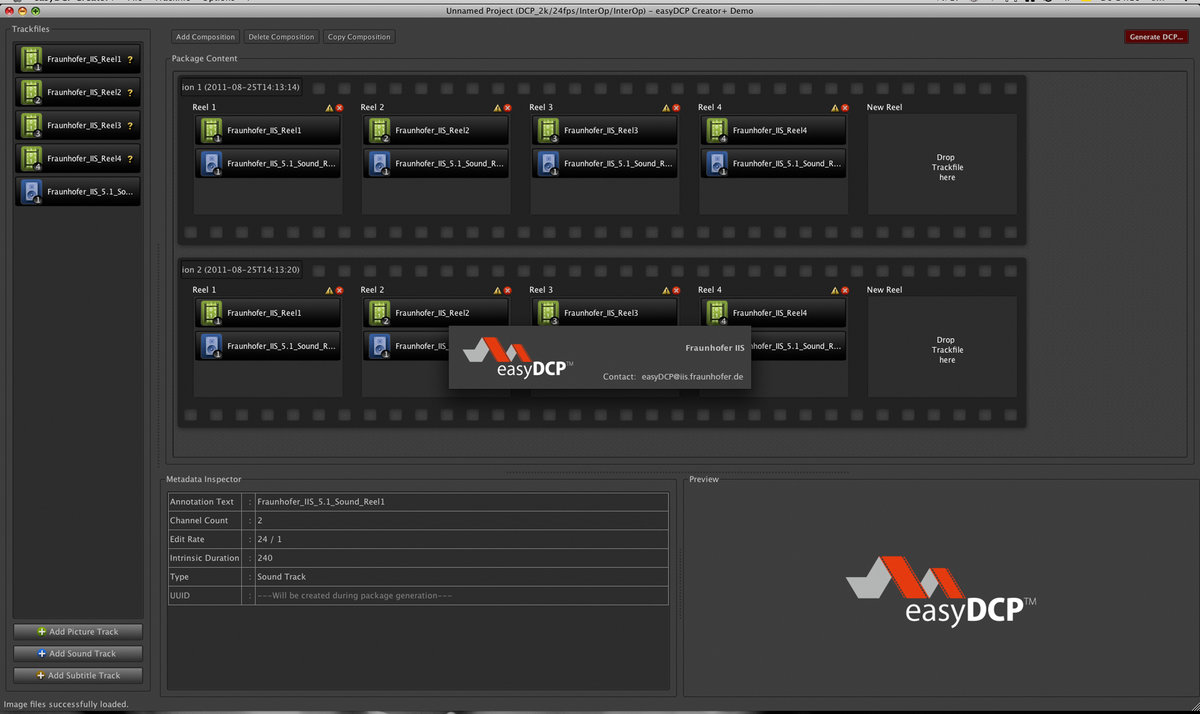This screenshot has width=1200, height=714.
Task: Select Fraunhofer_IIS_Reel2 picture track in composition 1
Action: tap(435, 130)
